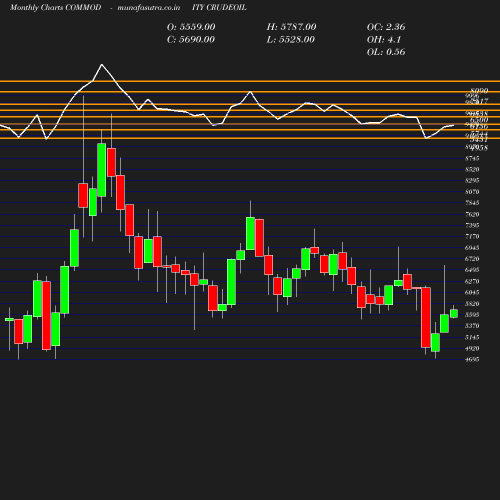Click the open price 'O: 5559.00'
The width and height of the screenshot is (500, 500).
point(191,27)
